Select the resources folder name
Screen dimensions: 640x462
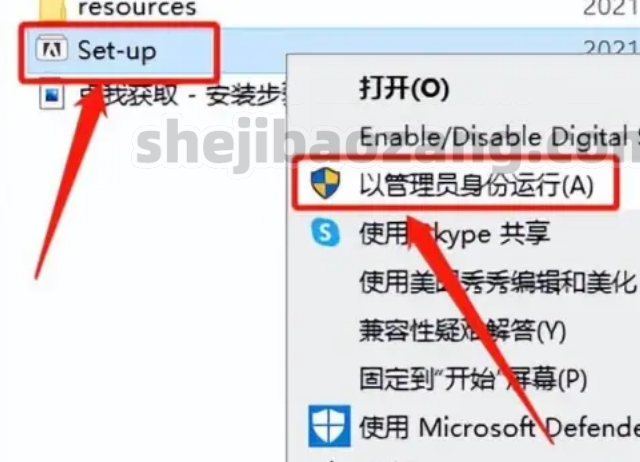tap(137, 8)
